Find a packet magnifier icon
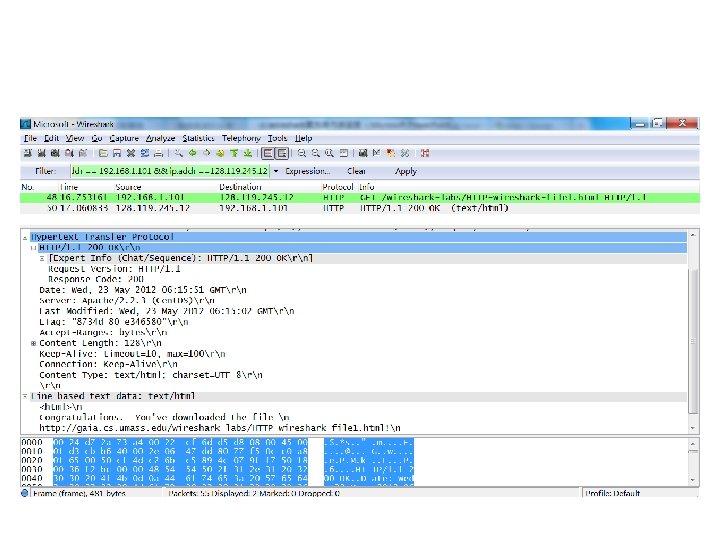The height and width of the screenshot is (540, 720). 179,153
